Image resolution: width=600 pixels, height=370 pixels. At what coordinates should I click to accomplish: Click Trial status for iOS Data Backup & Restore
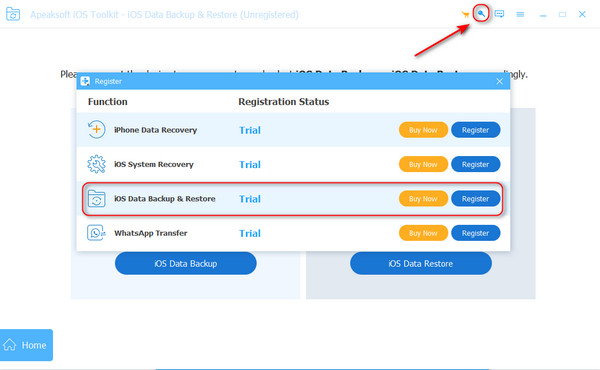[x=250, y=199]
